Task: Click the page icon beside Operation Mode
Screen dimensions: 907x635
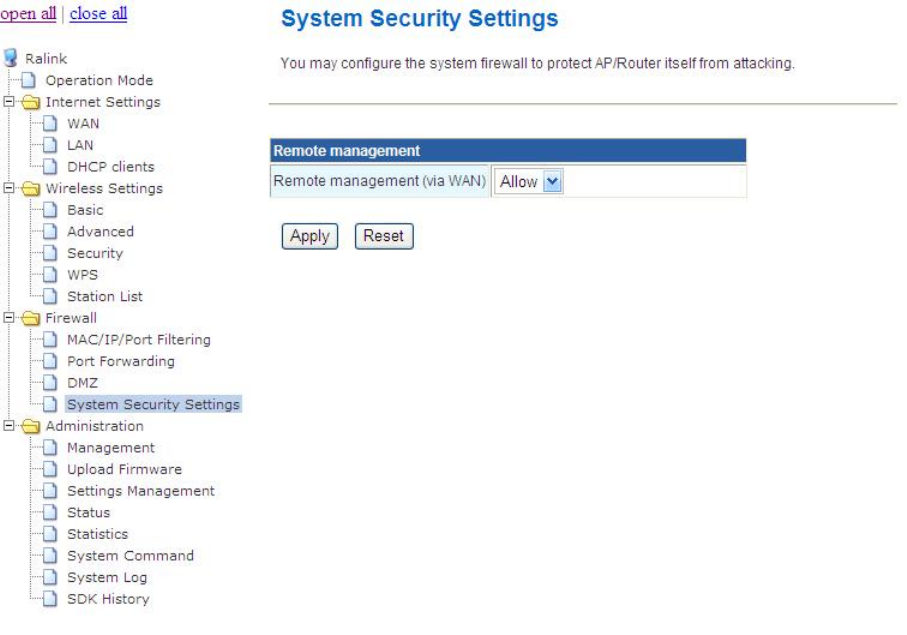Action: pyautogui.click(x=30, y=81)
